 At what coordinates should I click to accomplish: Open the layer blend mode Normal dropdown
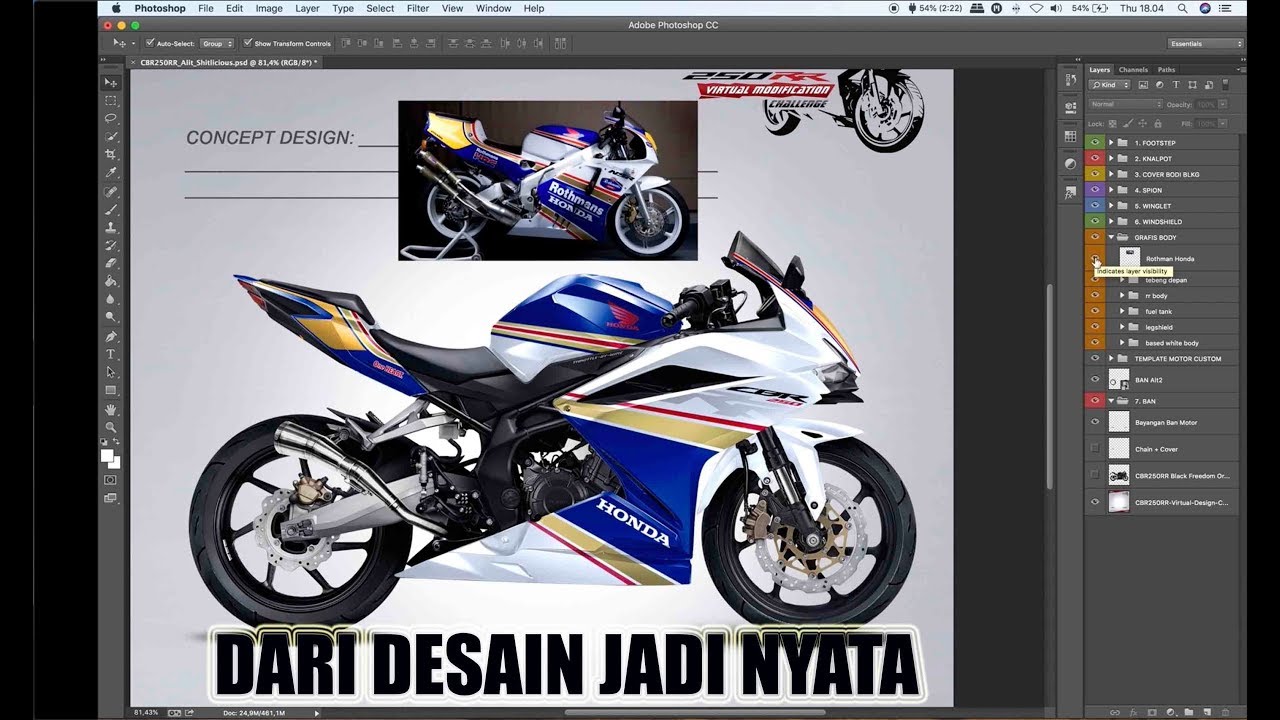(x=1126, y=104)
